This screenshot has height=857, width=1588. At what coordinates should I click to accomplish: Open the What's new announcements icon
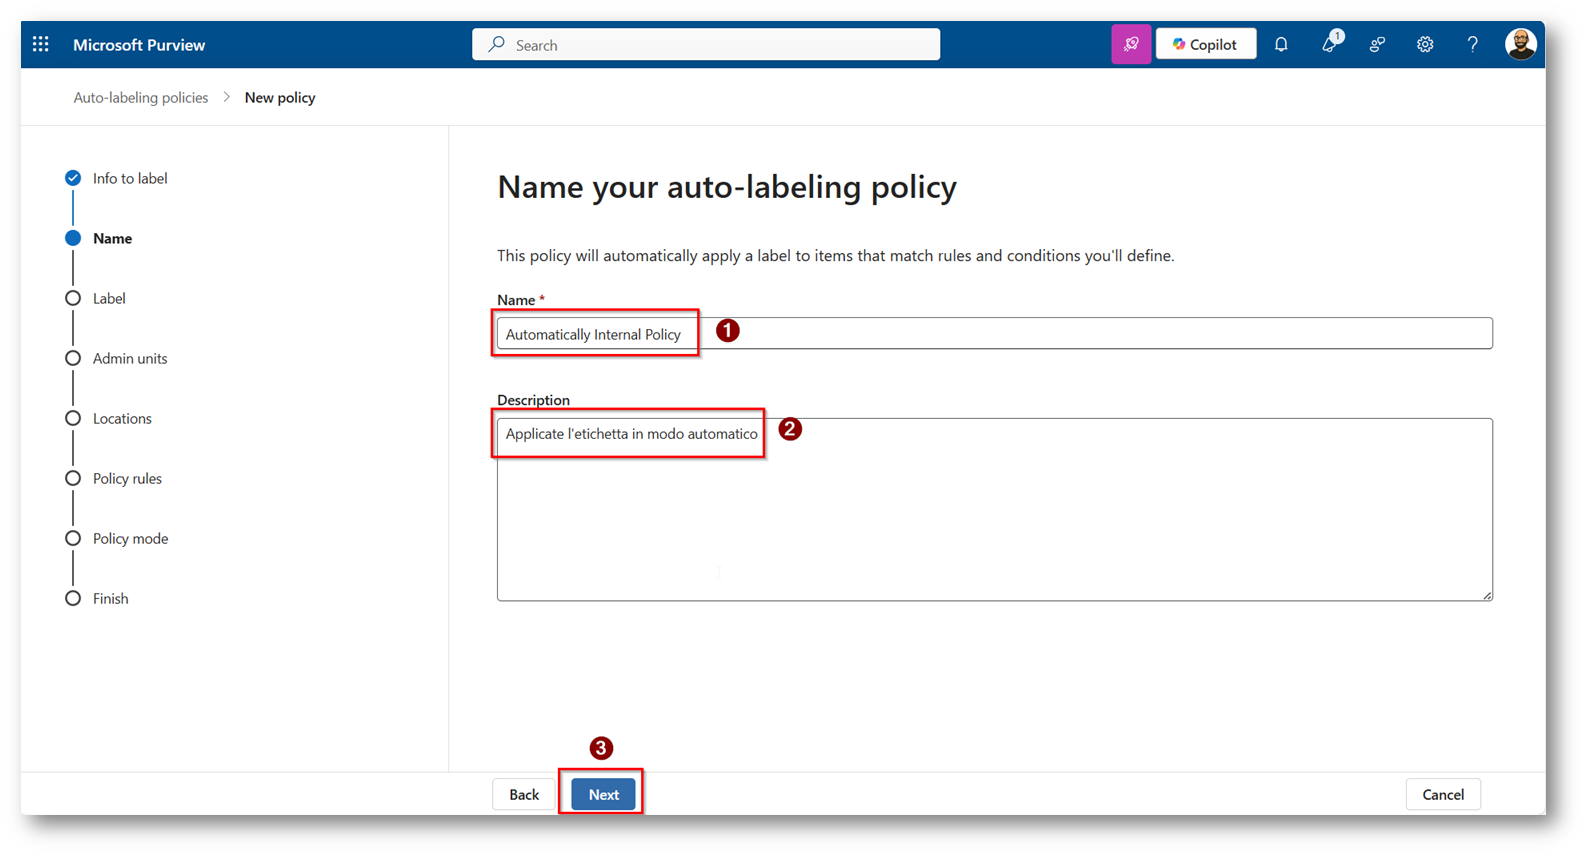1329,45
